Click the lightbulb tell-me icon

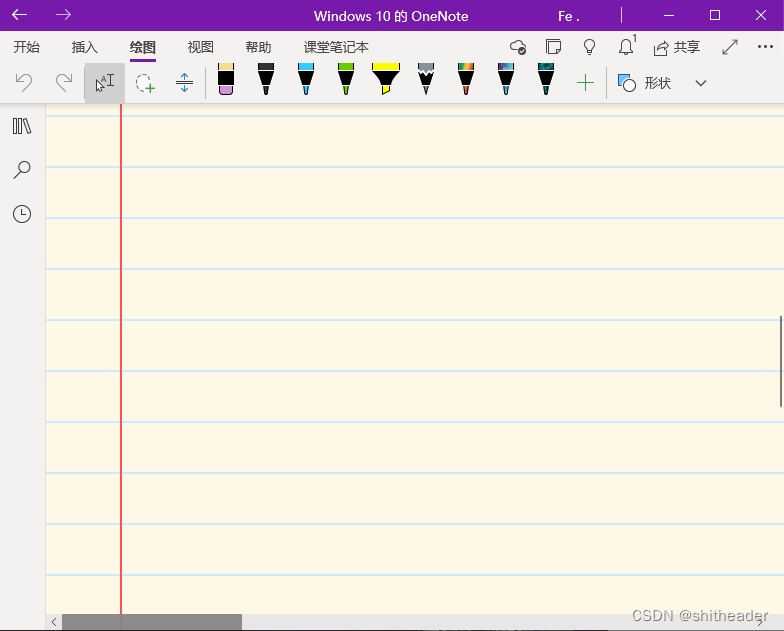click(590, 47)
